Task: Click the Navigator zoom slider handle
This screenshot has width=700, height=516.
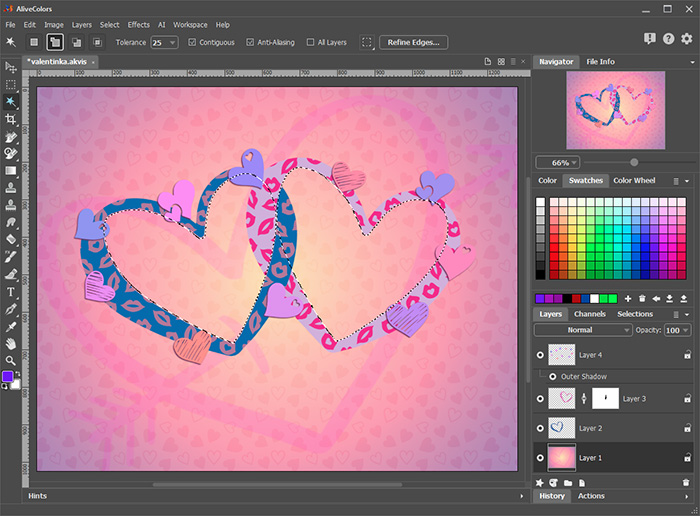Action: tap(634, 162)
